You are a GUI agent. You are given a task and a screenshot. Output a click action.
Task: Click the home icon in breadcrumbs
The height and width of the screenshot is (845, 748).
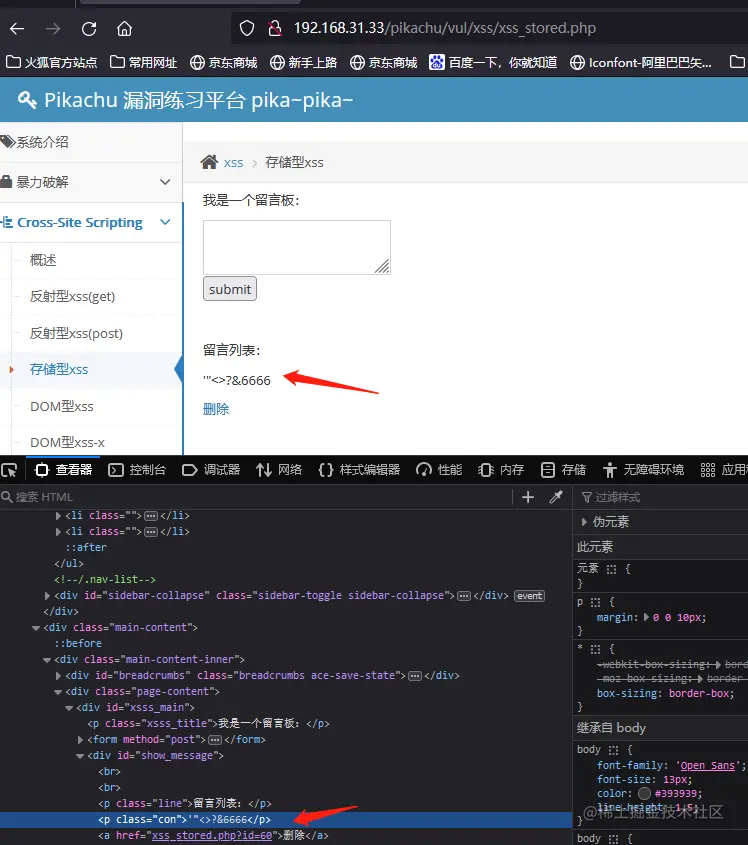tap(209, 162)
